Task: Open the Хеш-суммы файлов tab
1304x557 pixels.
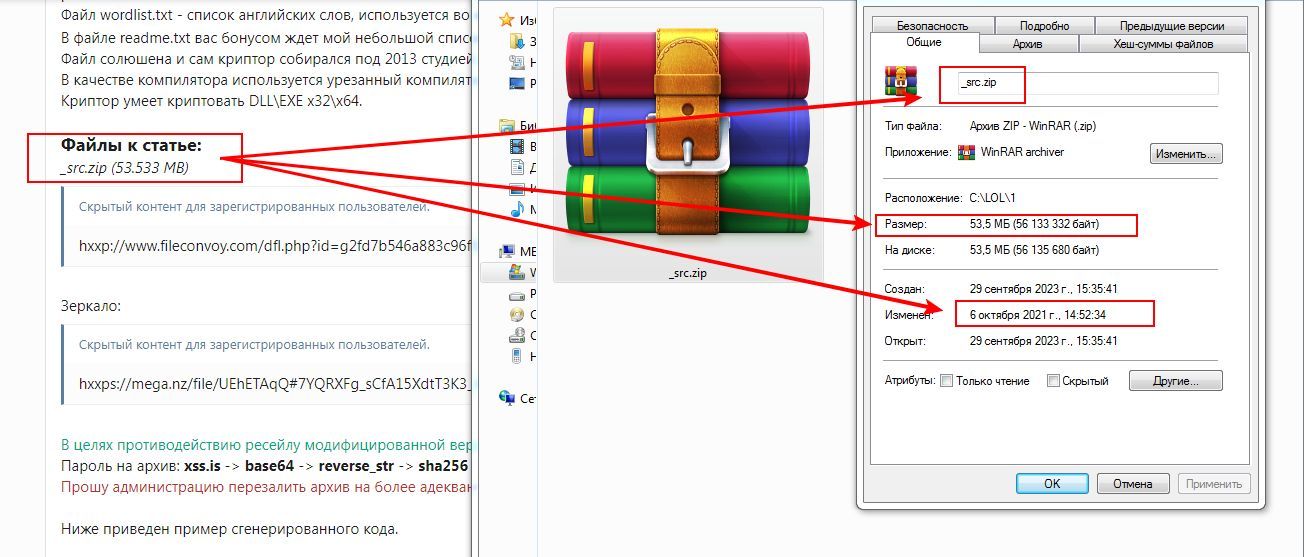Action: click(1163, 44)
